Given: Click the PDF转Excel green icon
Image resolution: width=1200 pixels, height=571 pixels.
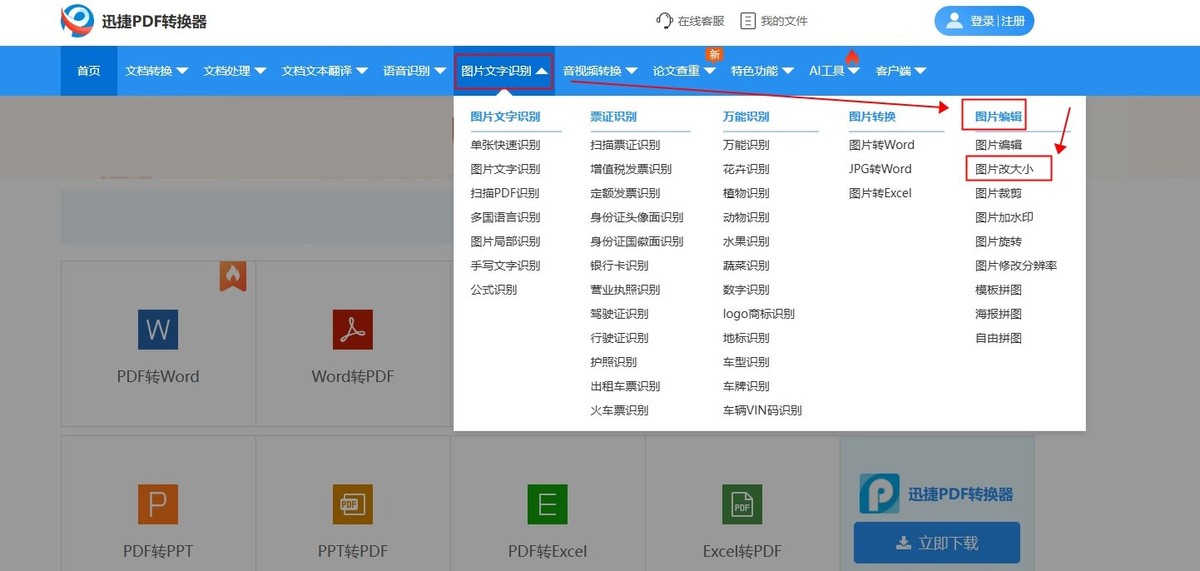Looking at the screenshot, I should (x=547, y=504).
